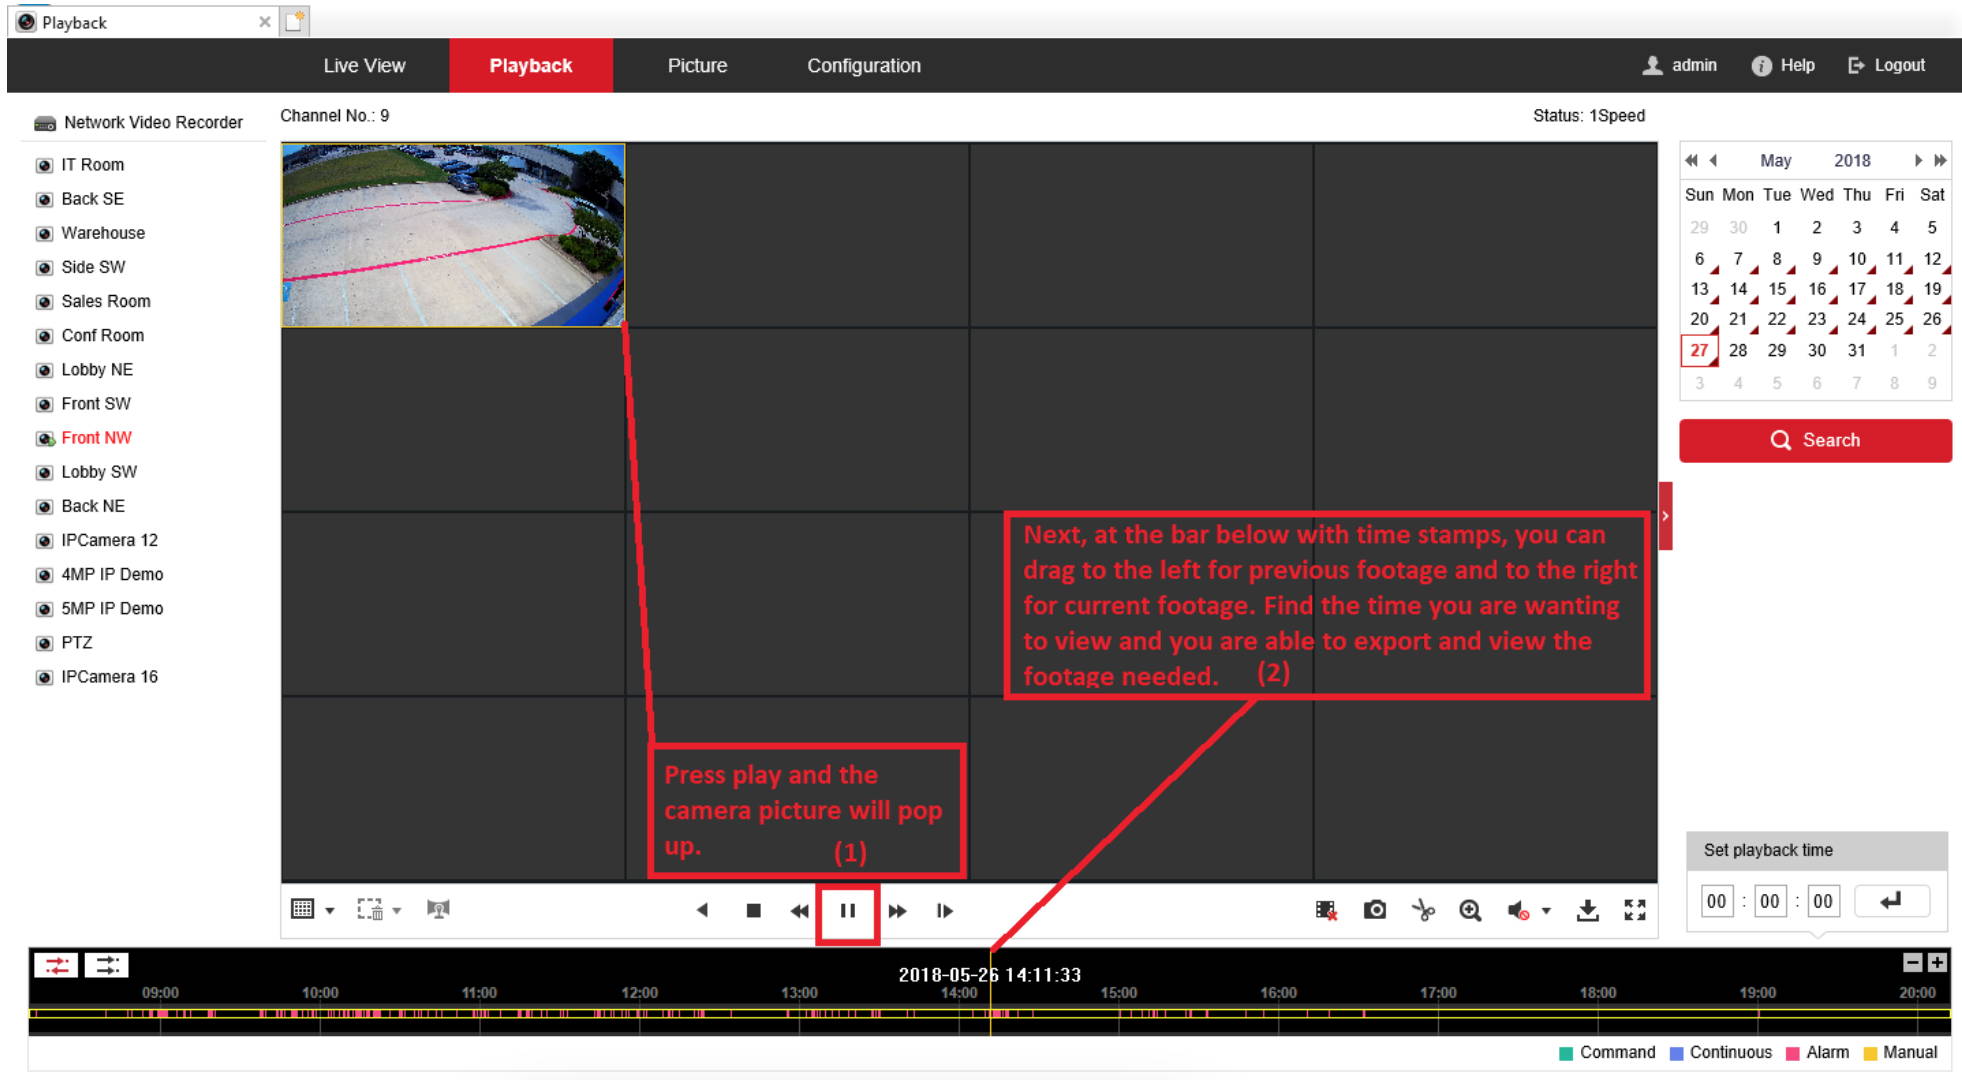
Task: Choose the Side SW camera
Action: [93, 267]
